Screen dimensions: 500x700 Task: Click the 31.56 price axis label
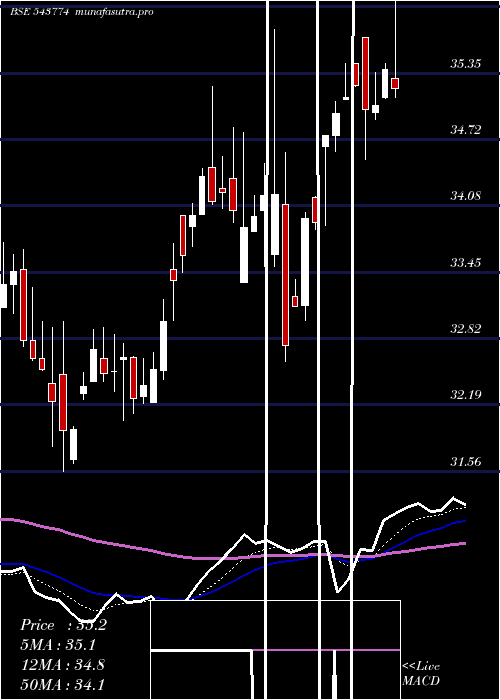[x=465, y=462]
